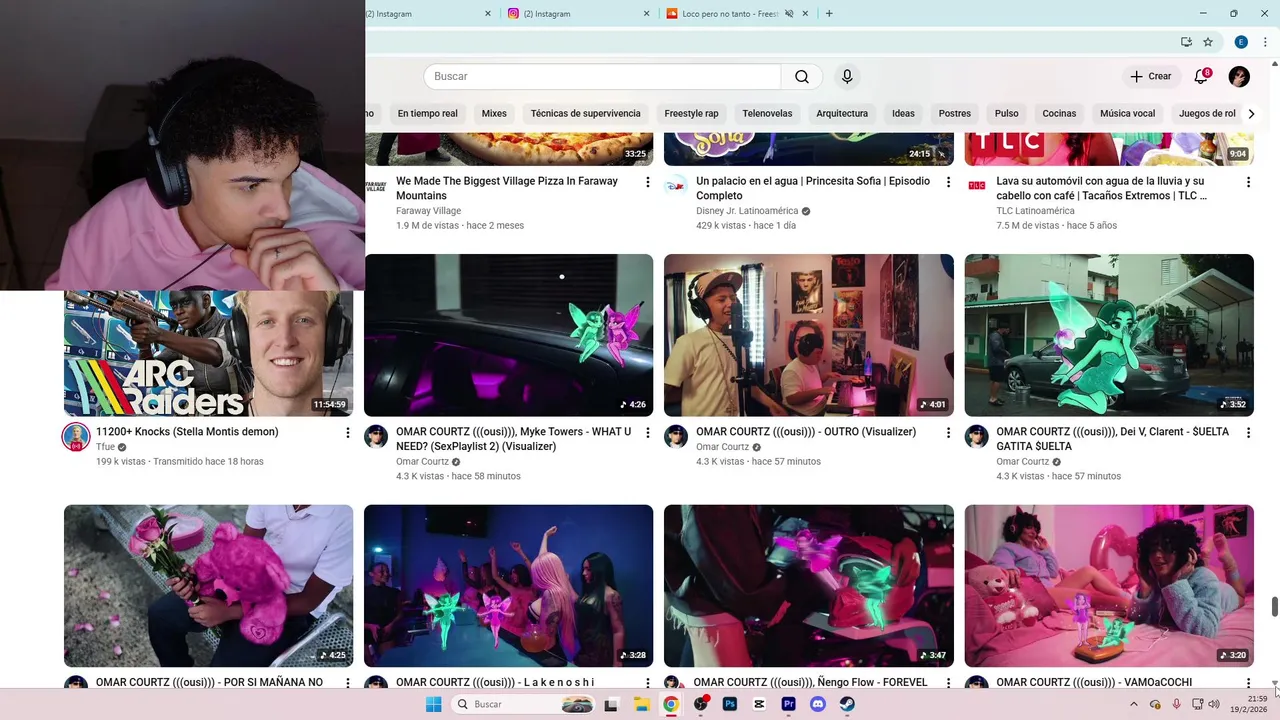The image size is (1280, 720).
Task: Select the Juegos de rol chip
Action: pyautogui.click(x=1207, y=114)
